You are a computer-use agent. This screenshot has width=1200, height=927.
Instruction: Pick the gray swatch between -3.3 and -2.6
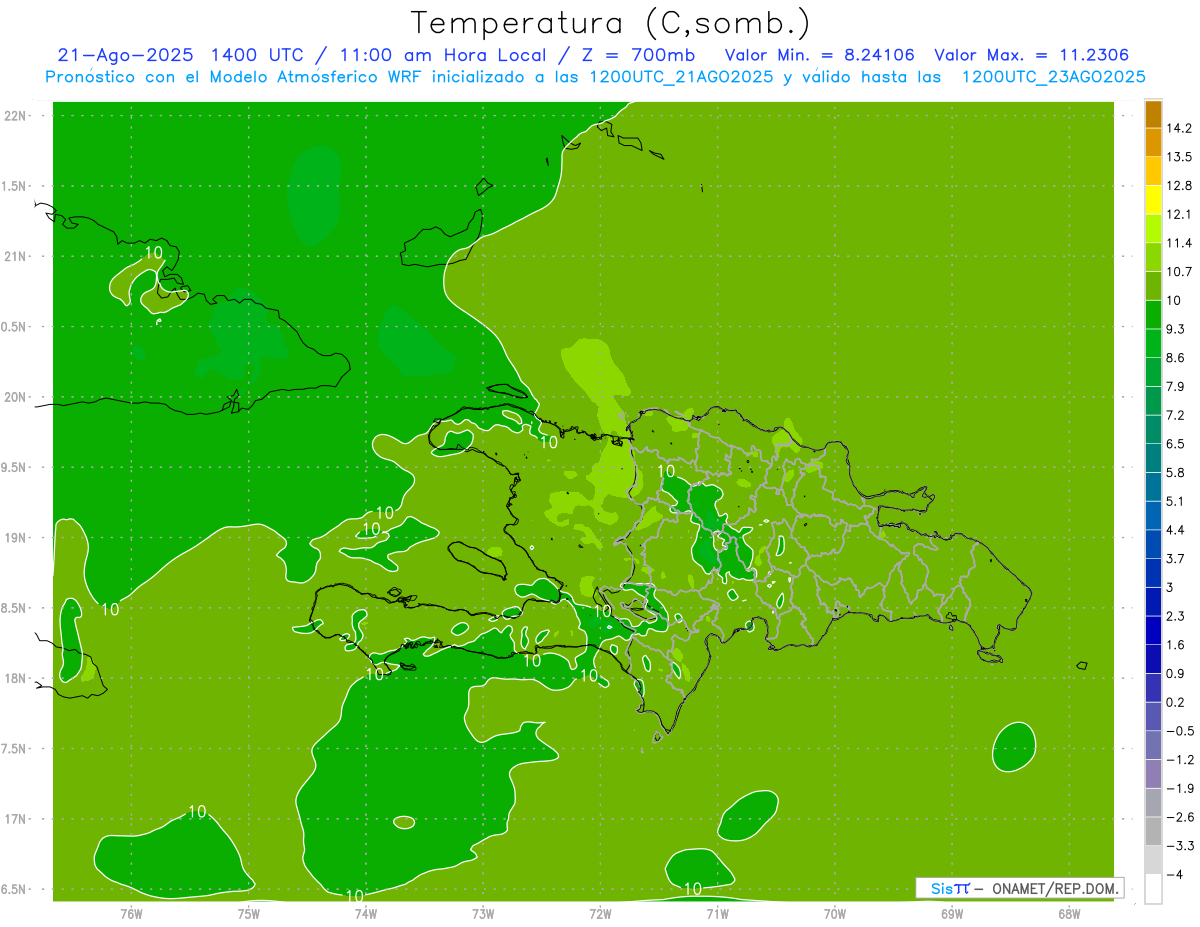(x=1153, y=831)
